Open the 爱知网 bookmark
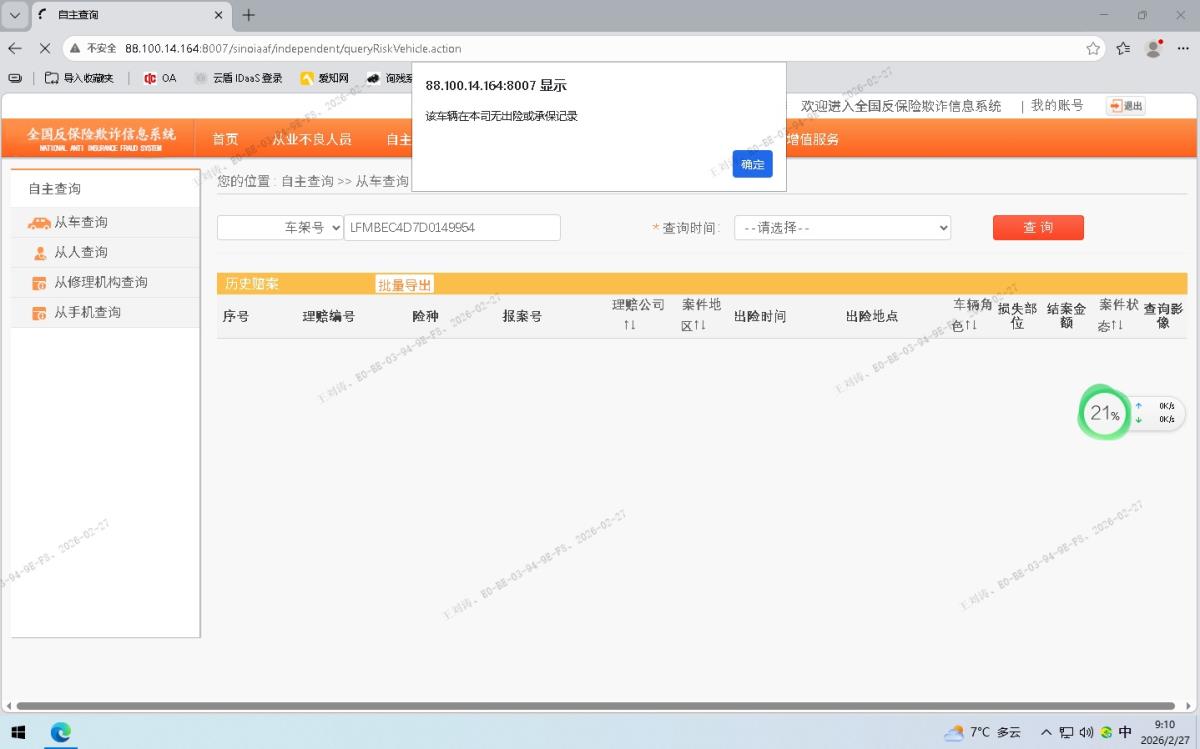The height and width of the screenshot is (749, 1200). point(324,78)
